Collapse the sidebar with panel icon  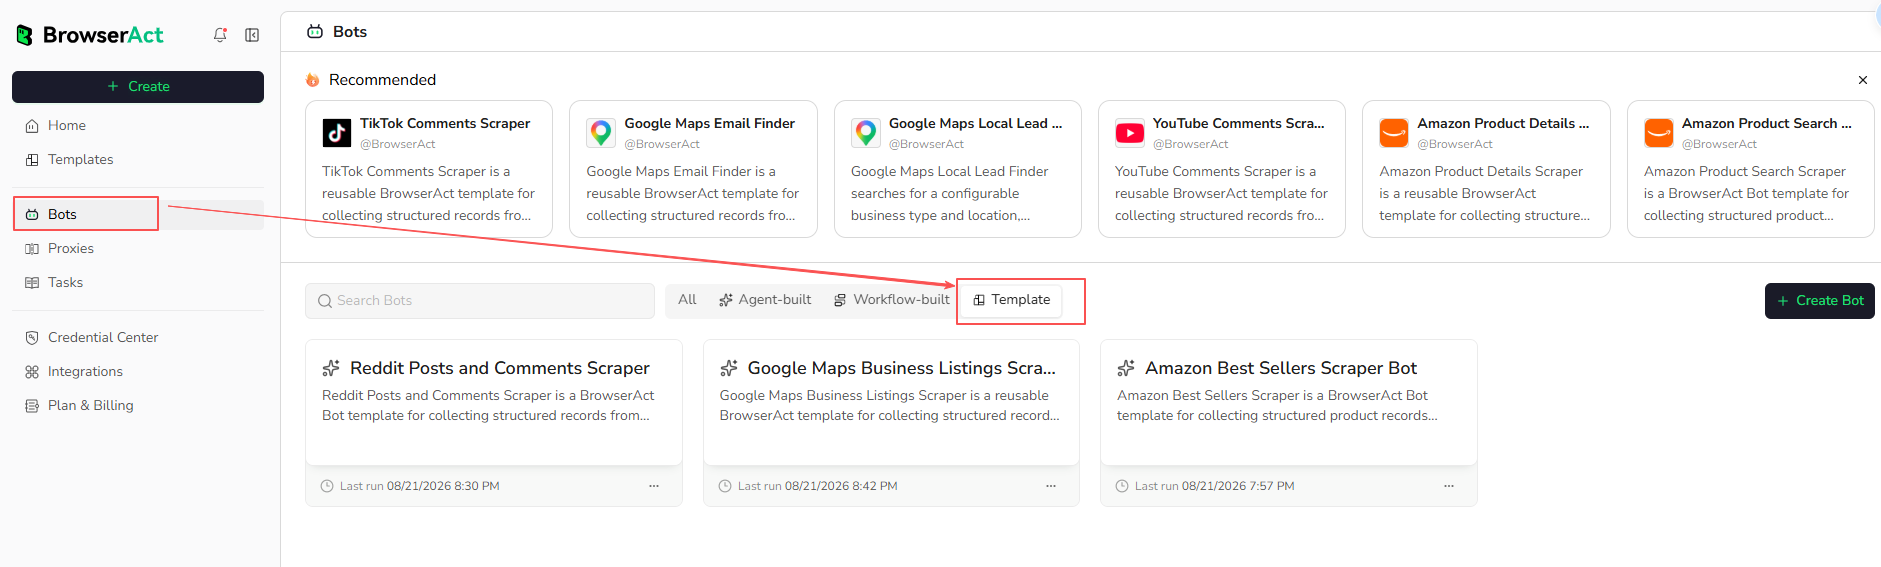[x=252, y=35]
